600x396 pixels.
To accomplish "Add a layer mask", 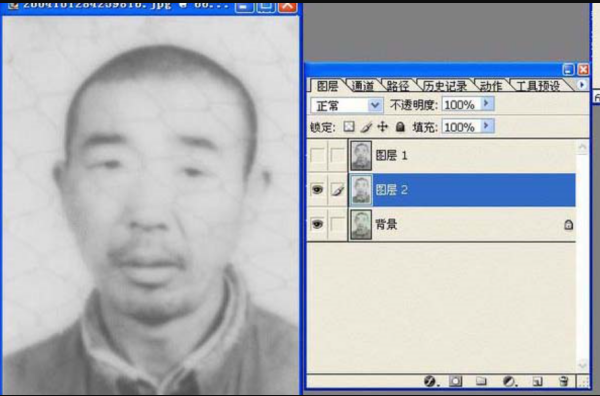I will coord(455,381).
